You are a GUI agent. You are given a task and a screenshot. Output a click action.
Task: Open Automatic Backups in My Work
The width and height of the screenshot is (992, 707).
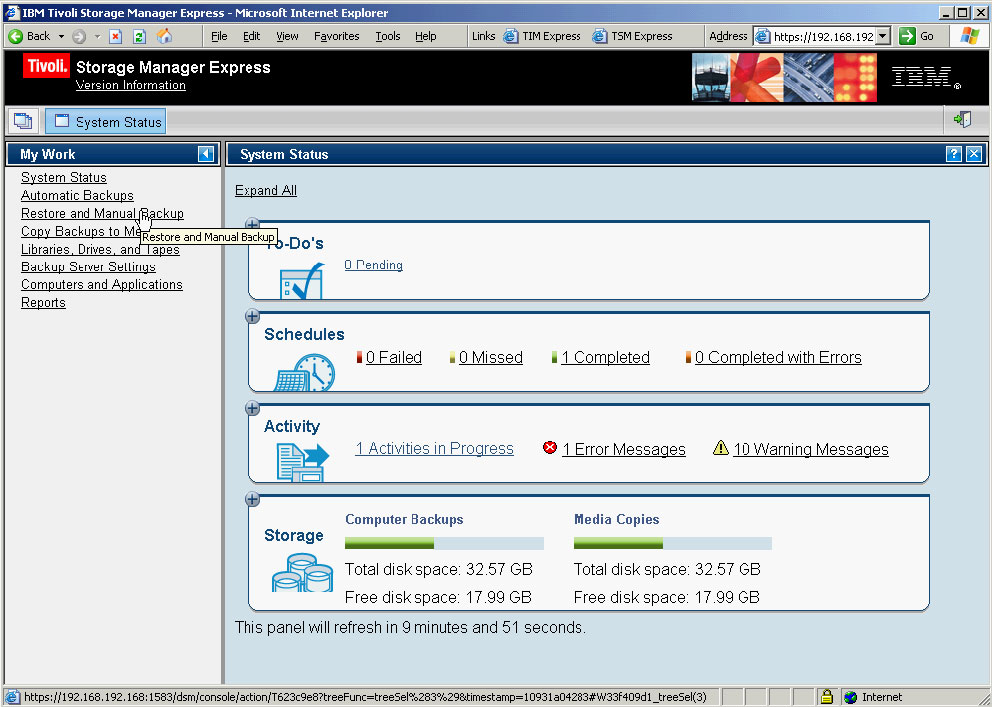coord(77,195)
